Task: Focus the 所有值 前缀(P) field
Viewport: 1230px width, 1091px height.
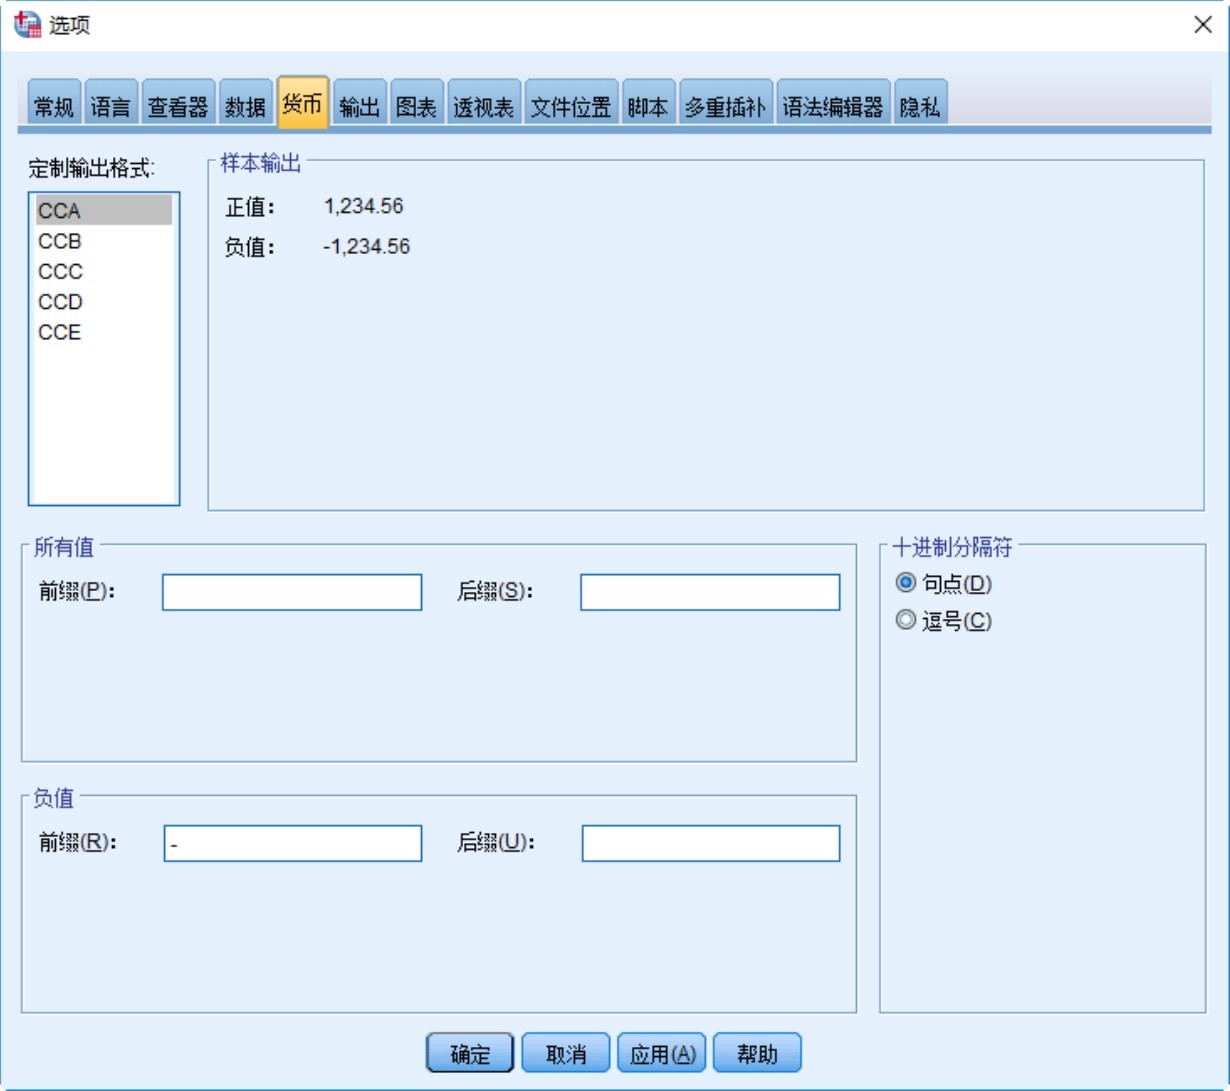Action: (x=292, y=592)
